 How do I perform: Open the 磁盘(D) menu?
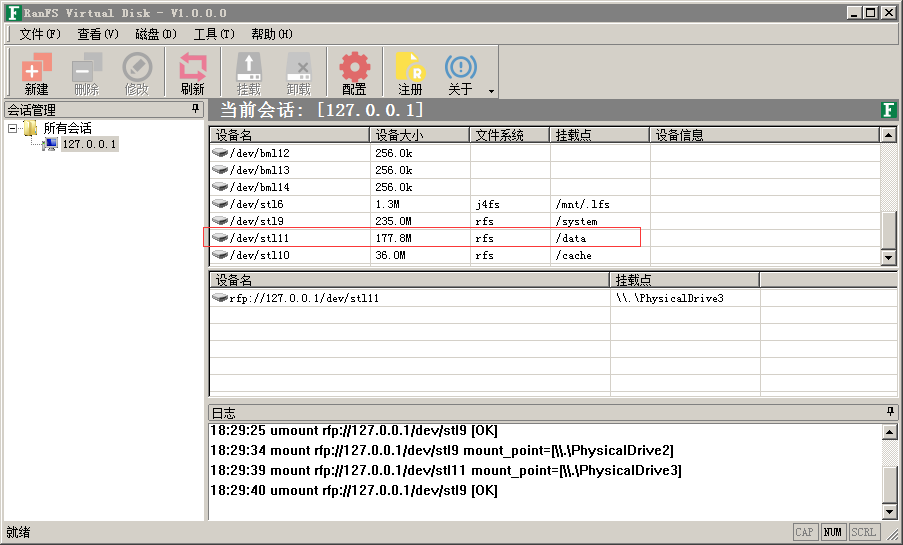pos(156,34)
